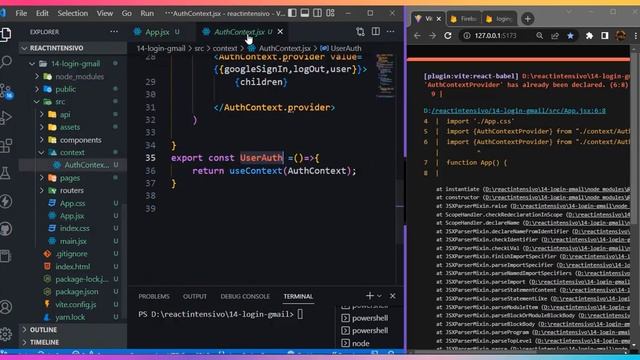This screenshot has height=360, width=640.
Task: Open the launch profile dropdown beside new terminal
Action: pos(380,296)
